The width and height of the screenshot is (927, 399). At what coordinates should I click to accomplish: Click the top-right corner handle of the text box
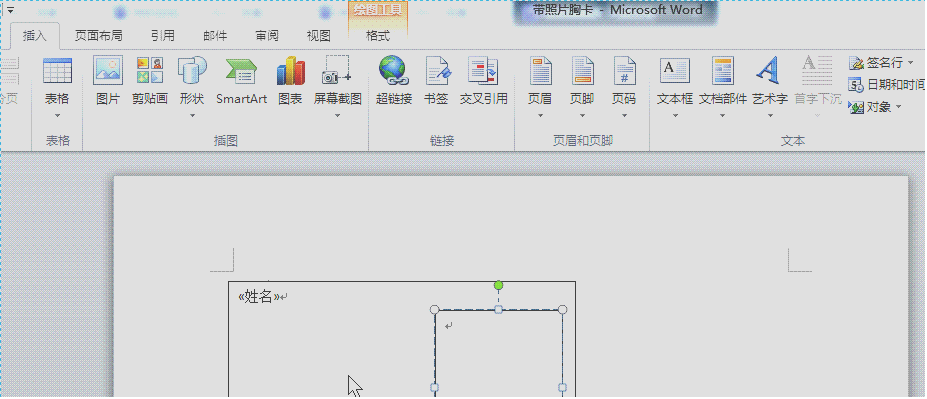pyautogui.click(x=563, y=310)
